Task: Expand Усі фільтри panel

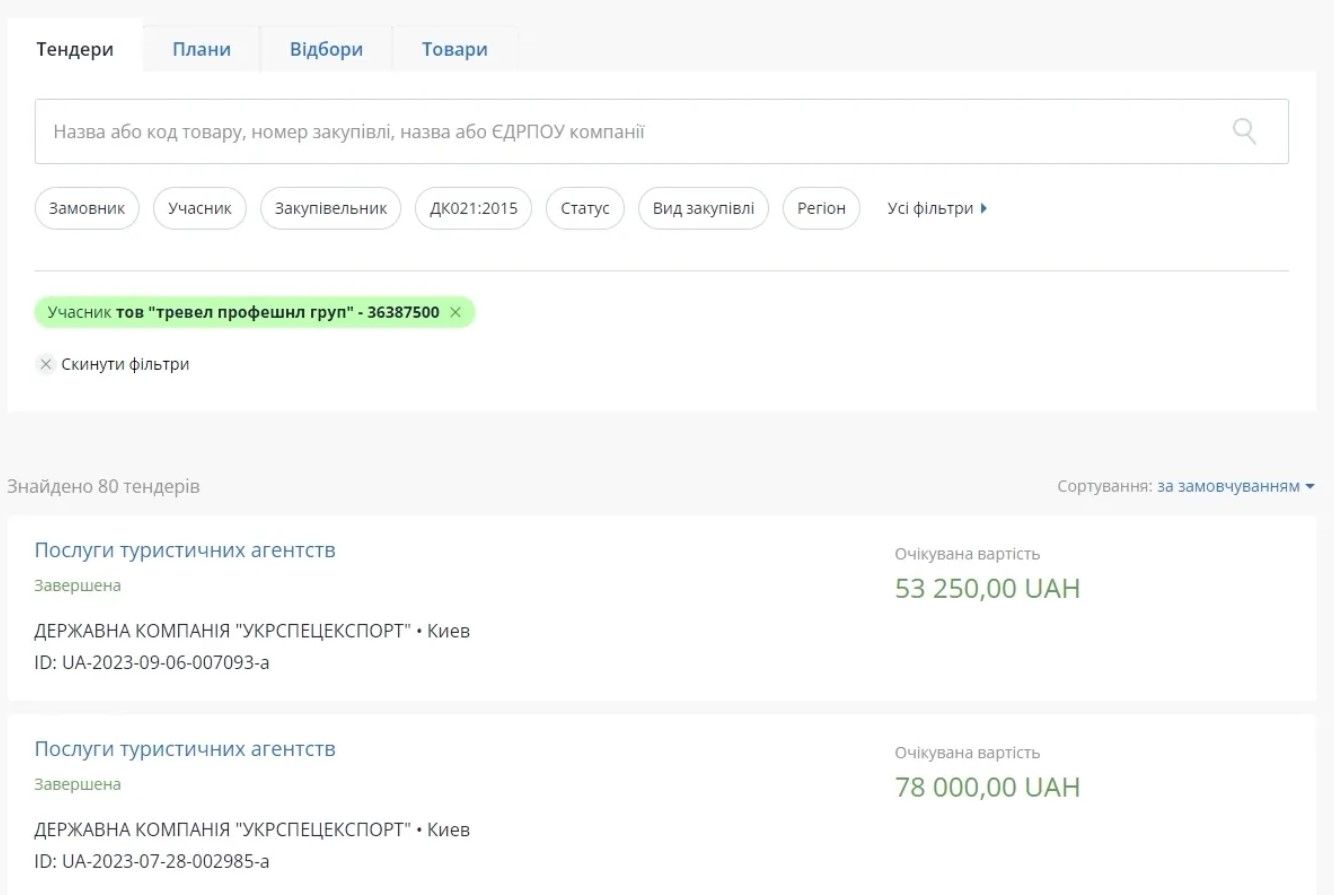Action: (x=937, y=208)
